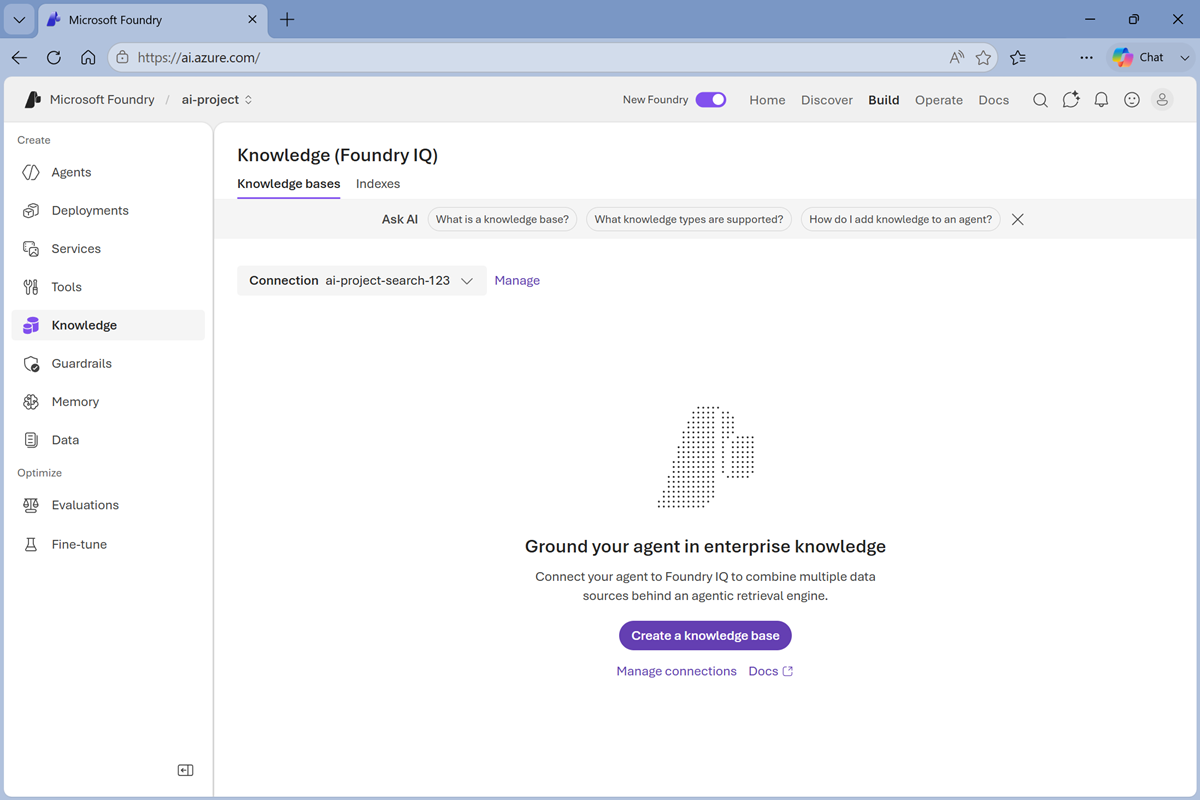Click the read aloud icon

coord(957,58)
